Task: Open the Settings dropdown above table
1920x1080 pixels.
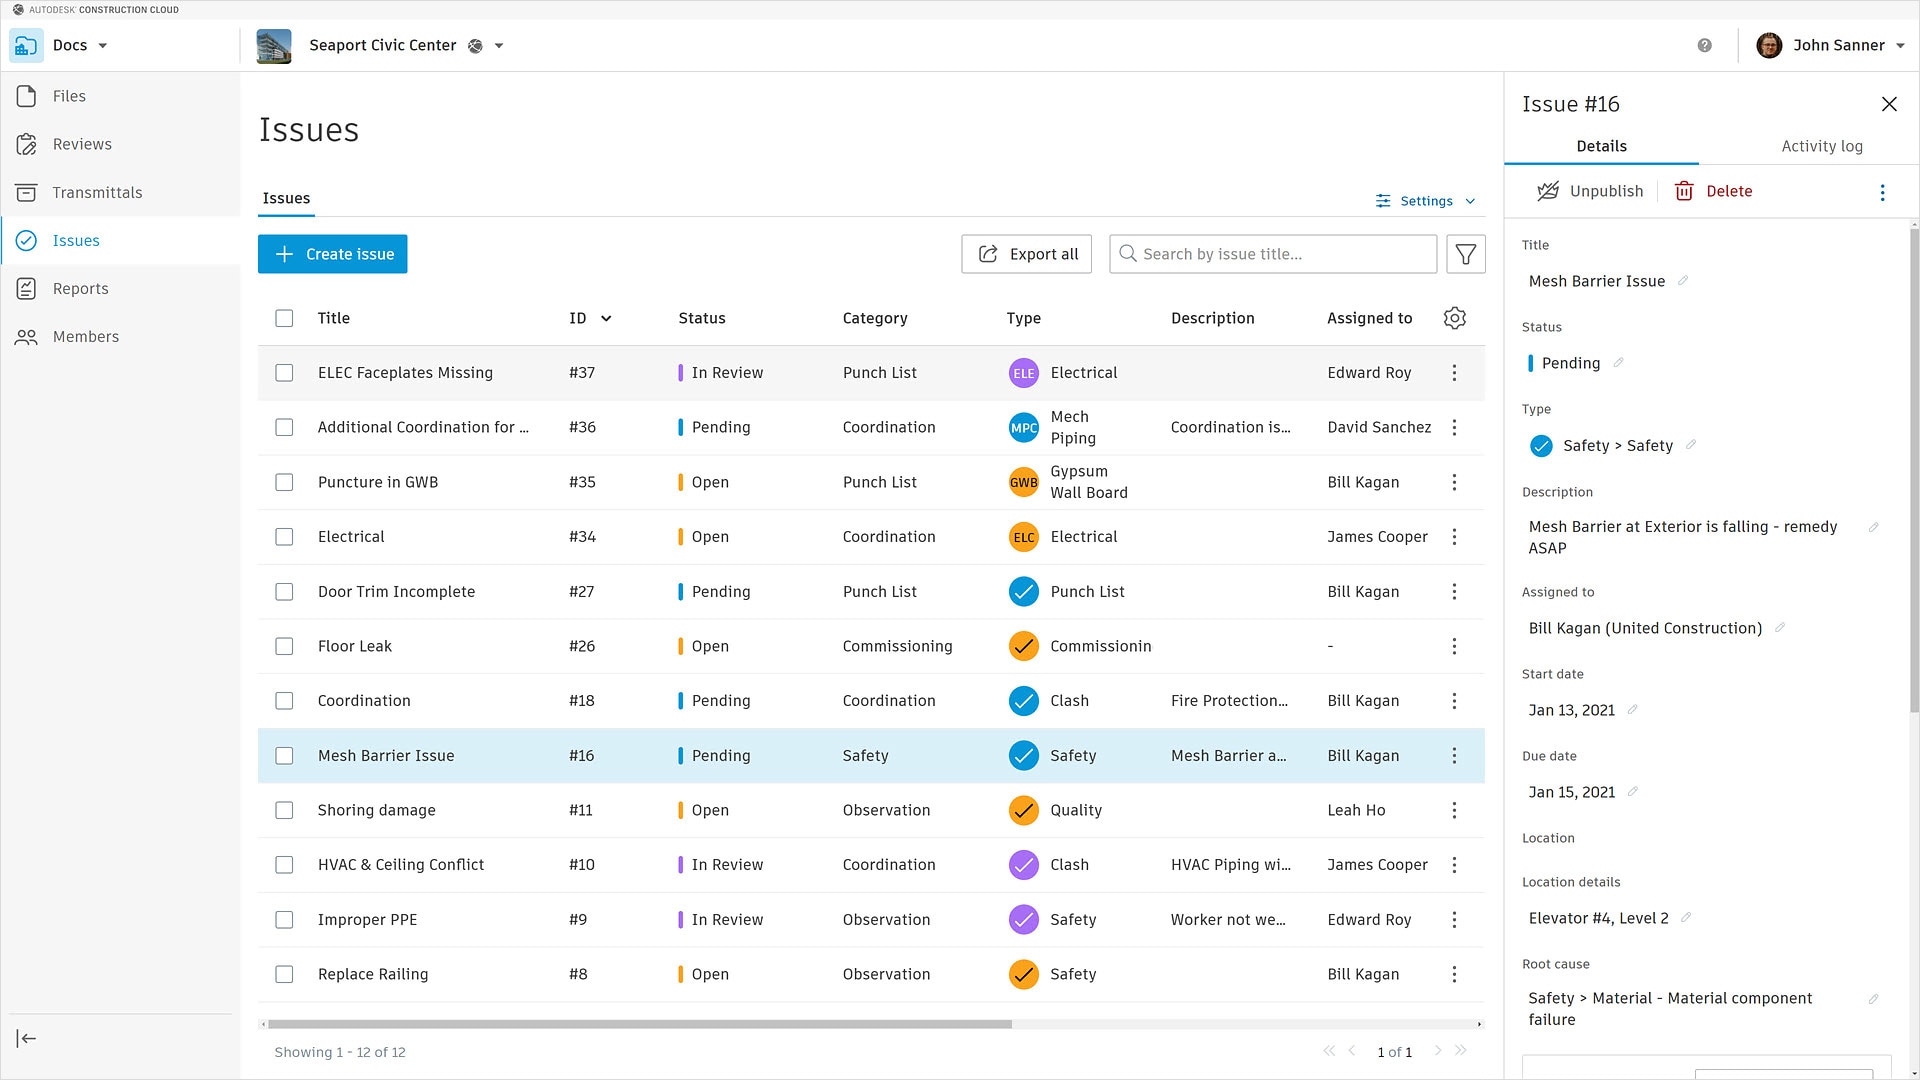Action: click(1425, 201)
